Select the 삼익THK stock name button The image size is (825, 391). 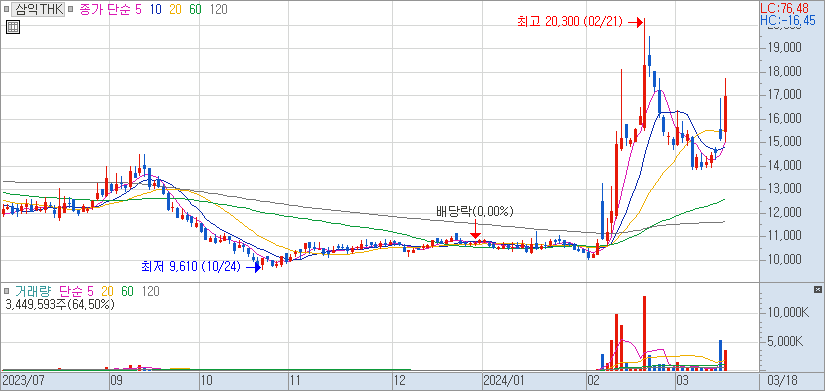pyautogui.click(x=38, y=9)
